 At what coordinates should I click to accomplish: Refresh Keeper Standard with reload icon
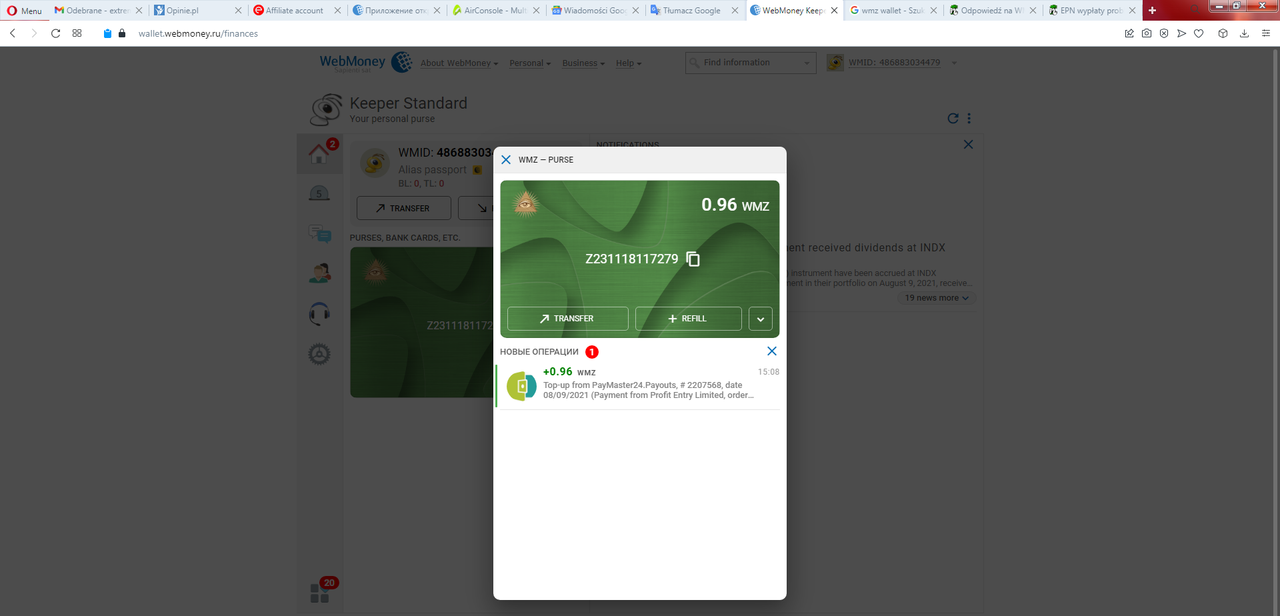point(953,118)
